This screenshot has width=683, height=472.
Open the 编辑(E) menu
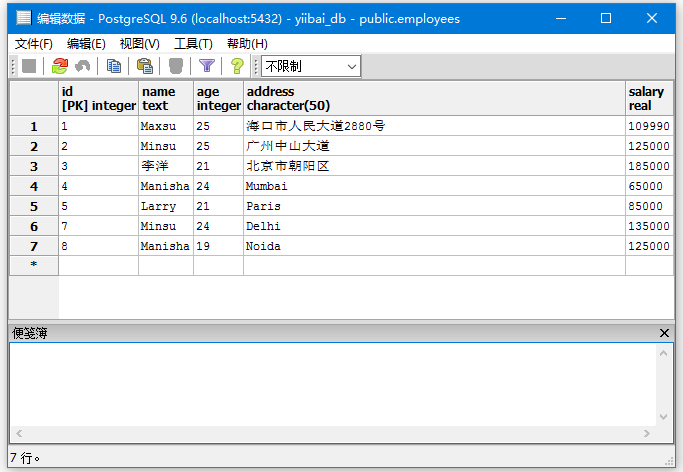86,43
